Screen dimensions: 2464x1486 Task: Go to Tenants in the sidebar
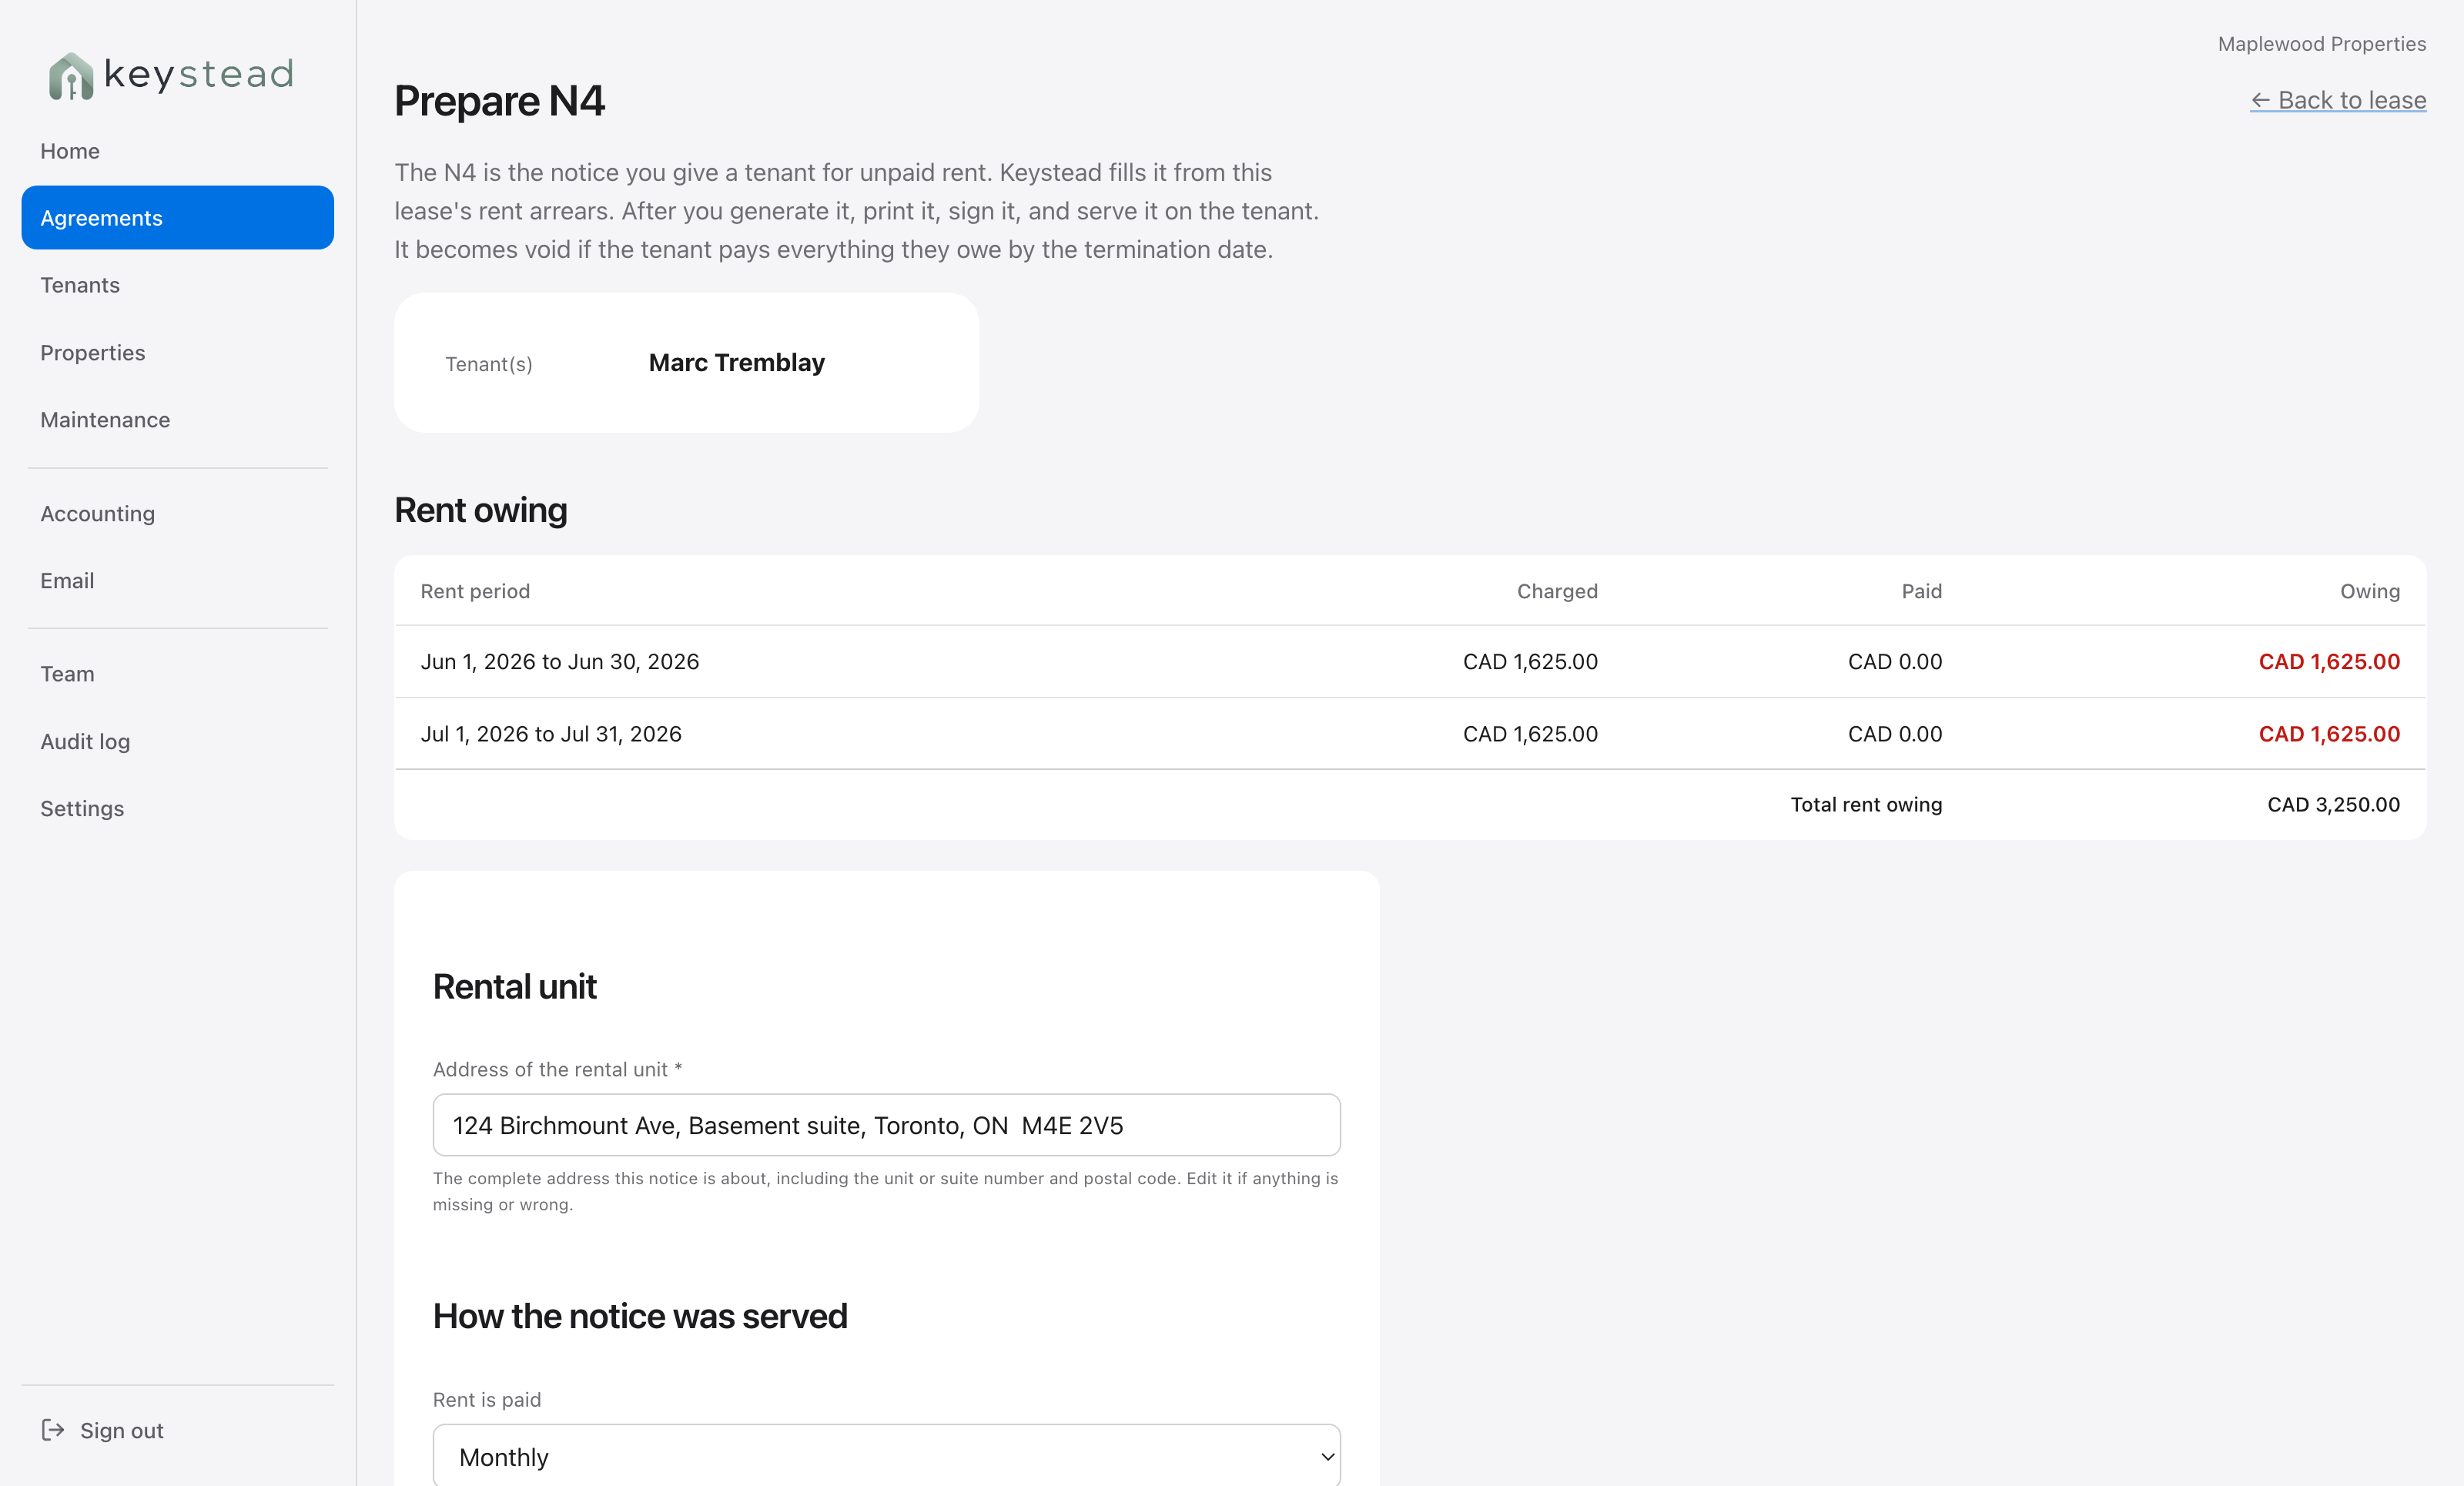[x=177, y=285]
